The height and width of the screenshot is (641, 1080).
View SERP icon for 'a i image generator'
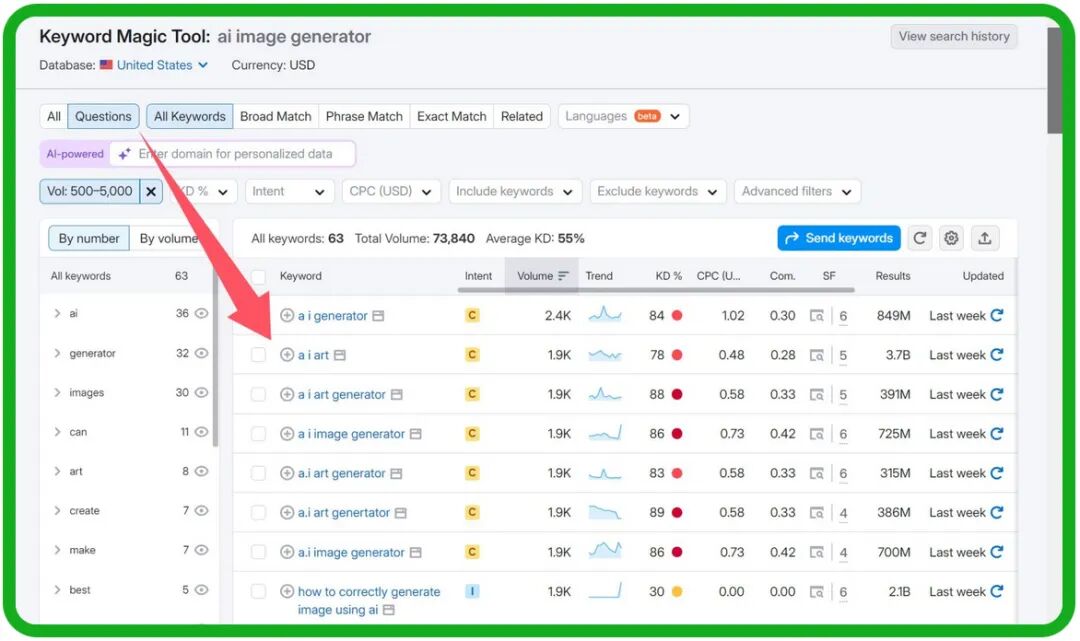[x=817, y=434]
